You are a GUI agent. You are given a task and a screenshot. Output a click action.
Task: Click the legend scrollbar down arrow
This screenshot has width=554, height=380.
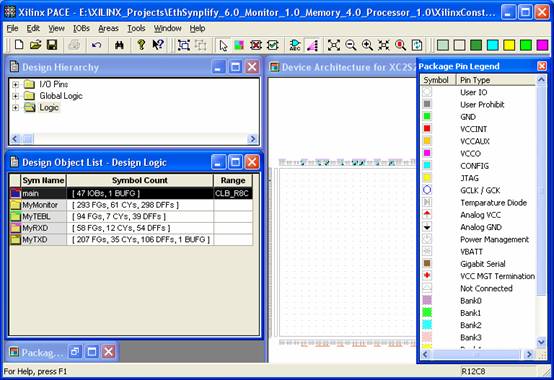(541, 342)
